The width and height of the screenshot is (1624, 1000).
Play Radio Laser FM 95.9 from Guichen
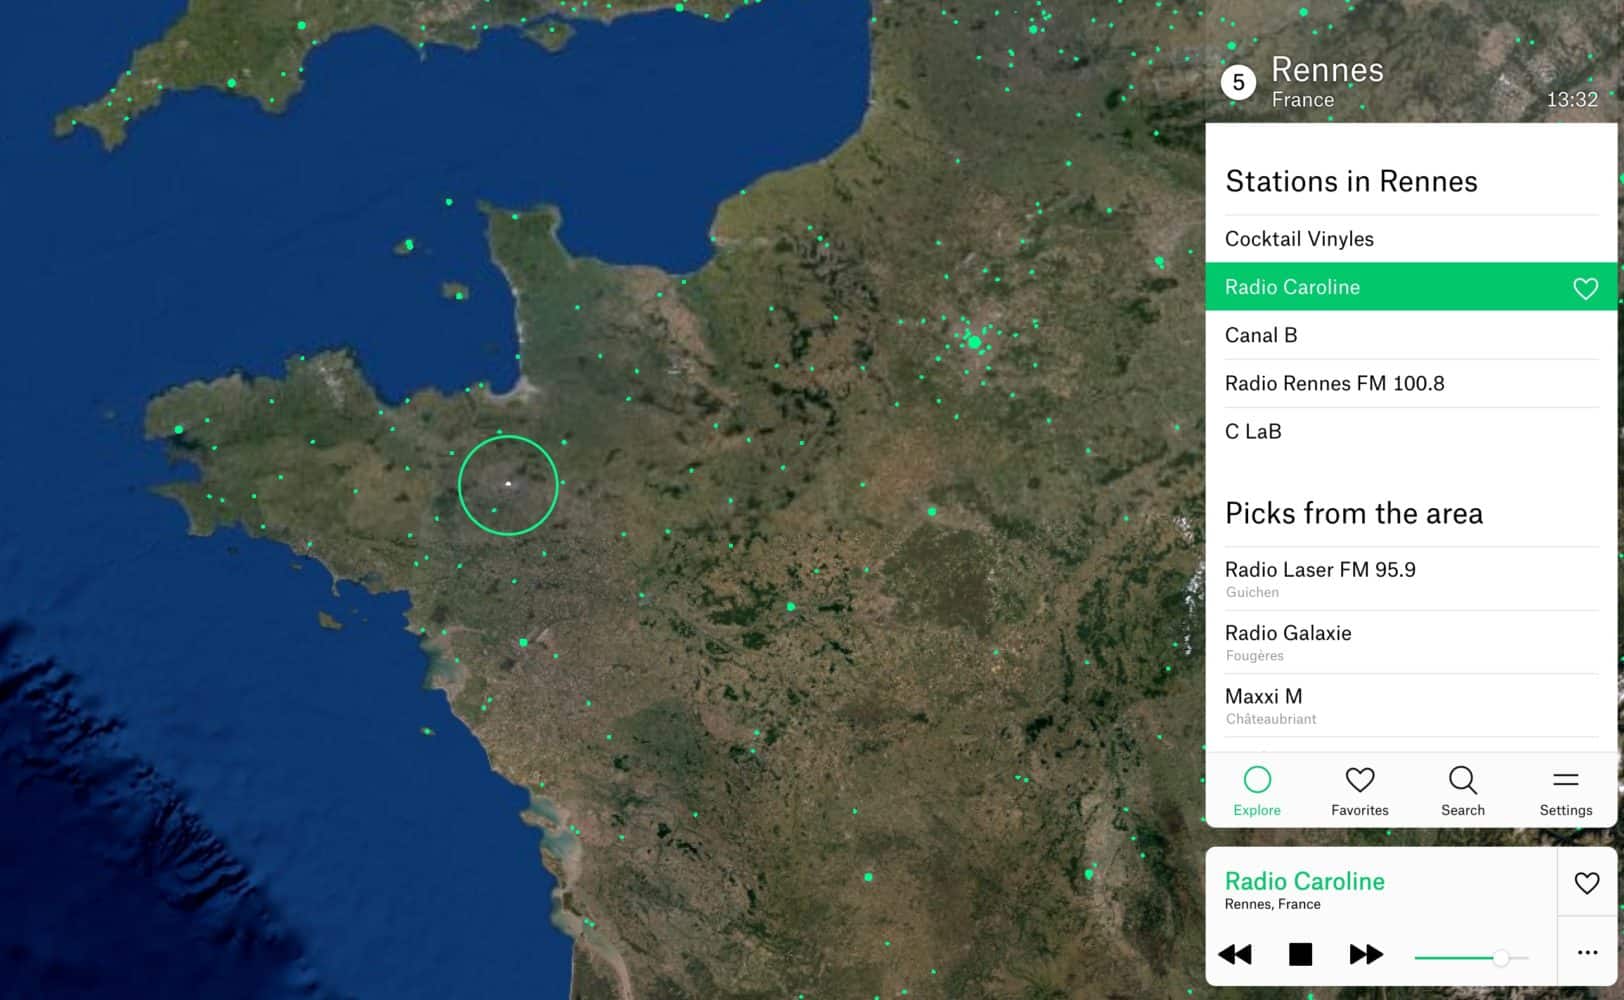coord(1320,578)
